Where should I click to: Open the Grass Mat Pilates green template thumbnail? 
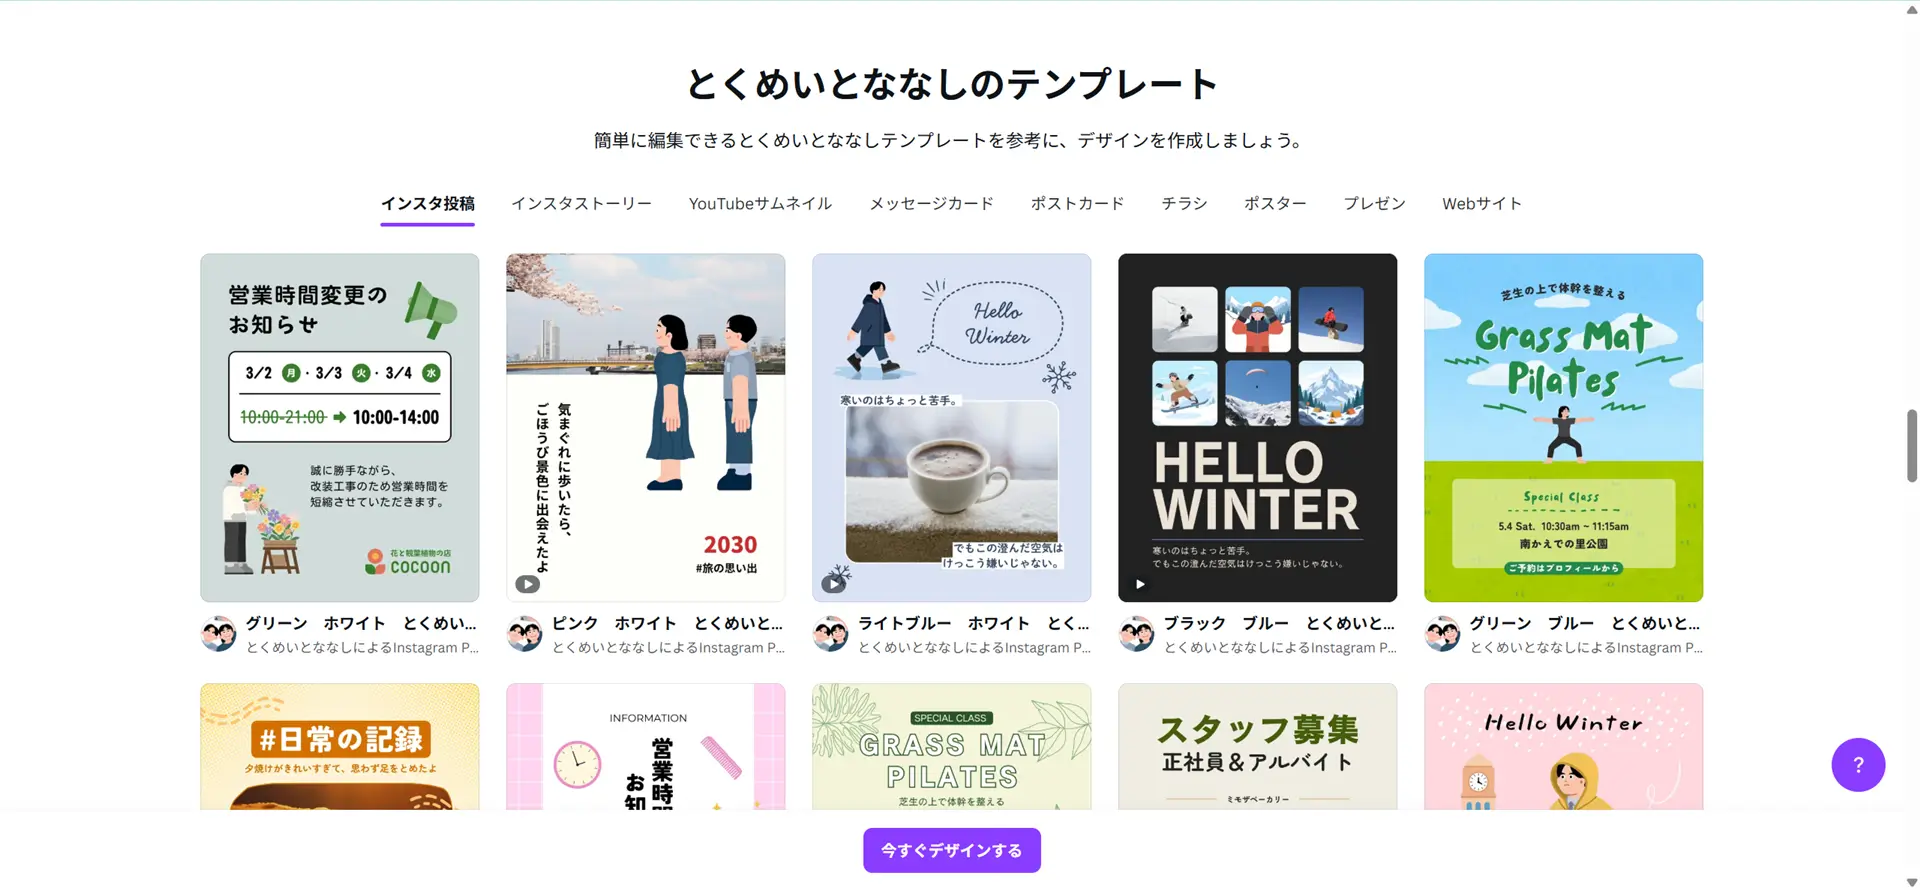[x=1563, y=428]
